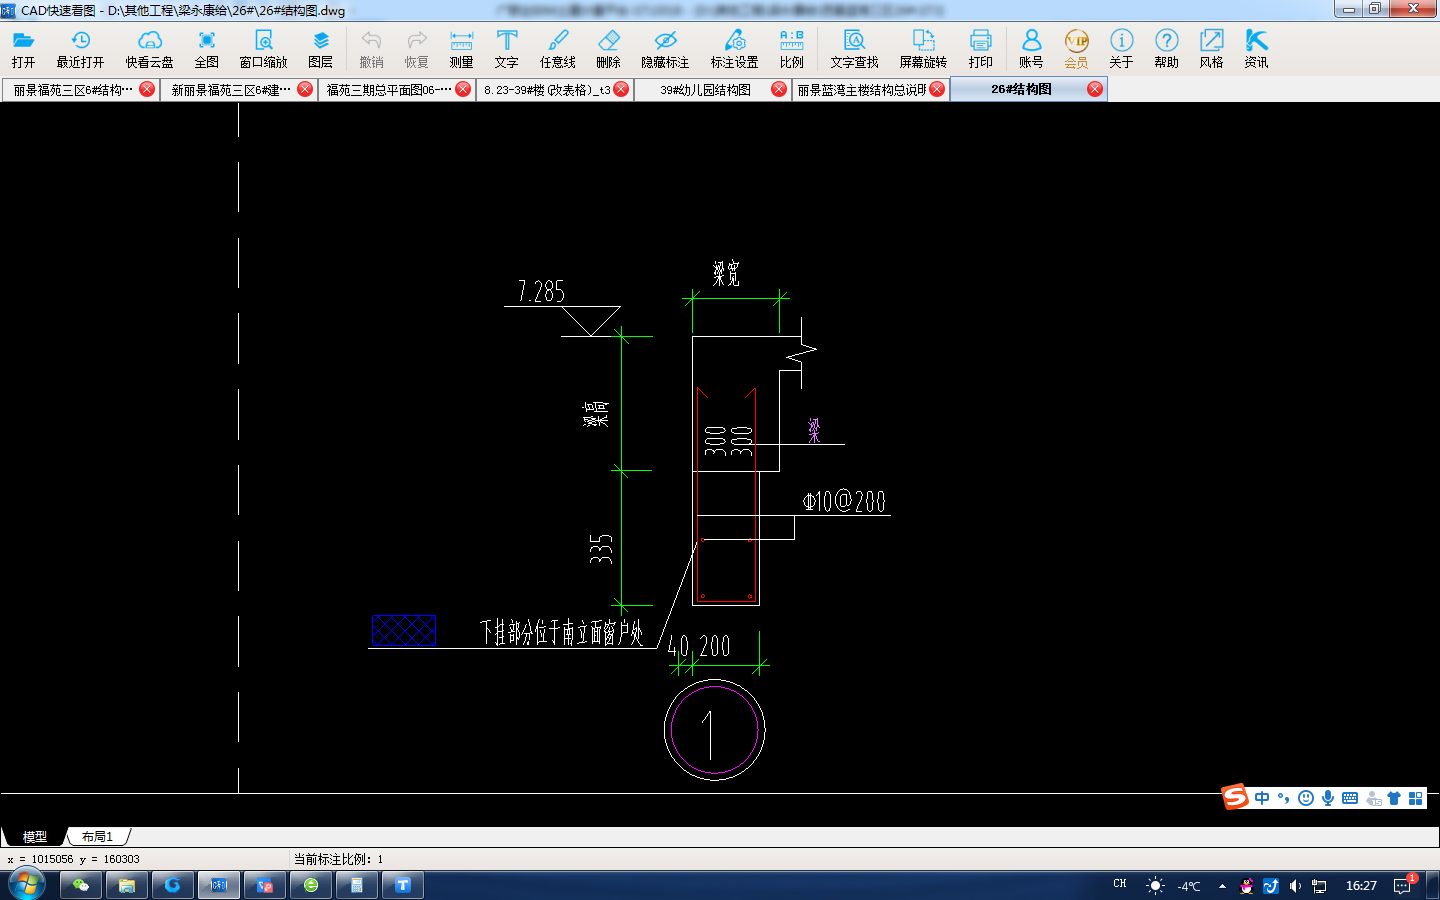Image resolution: width=1440 pixels, height=900 pixels.
Task: Close the 26#结构图 tab
Action: pyautogui.click(x=1095, y=89)
